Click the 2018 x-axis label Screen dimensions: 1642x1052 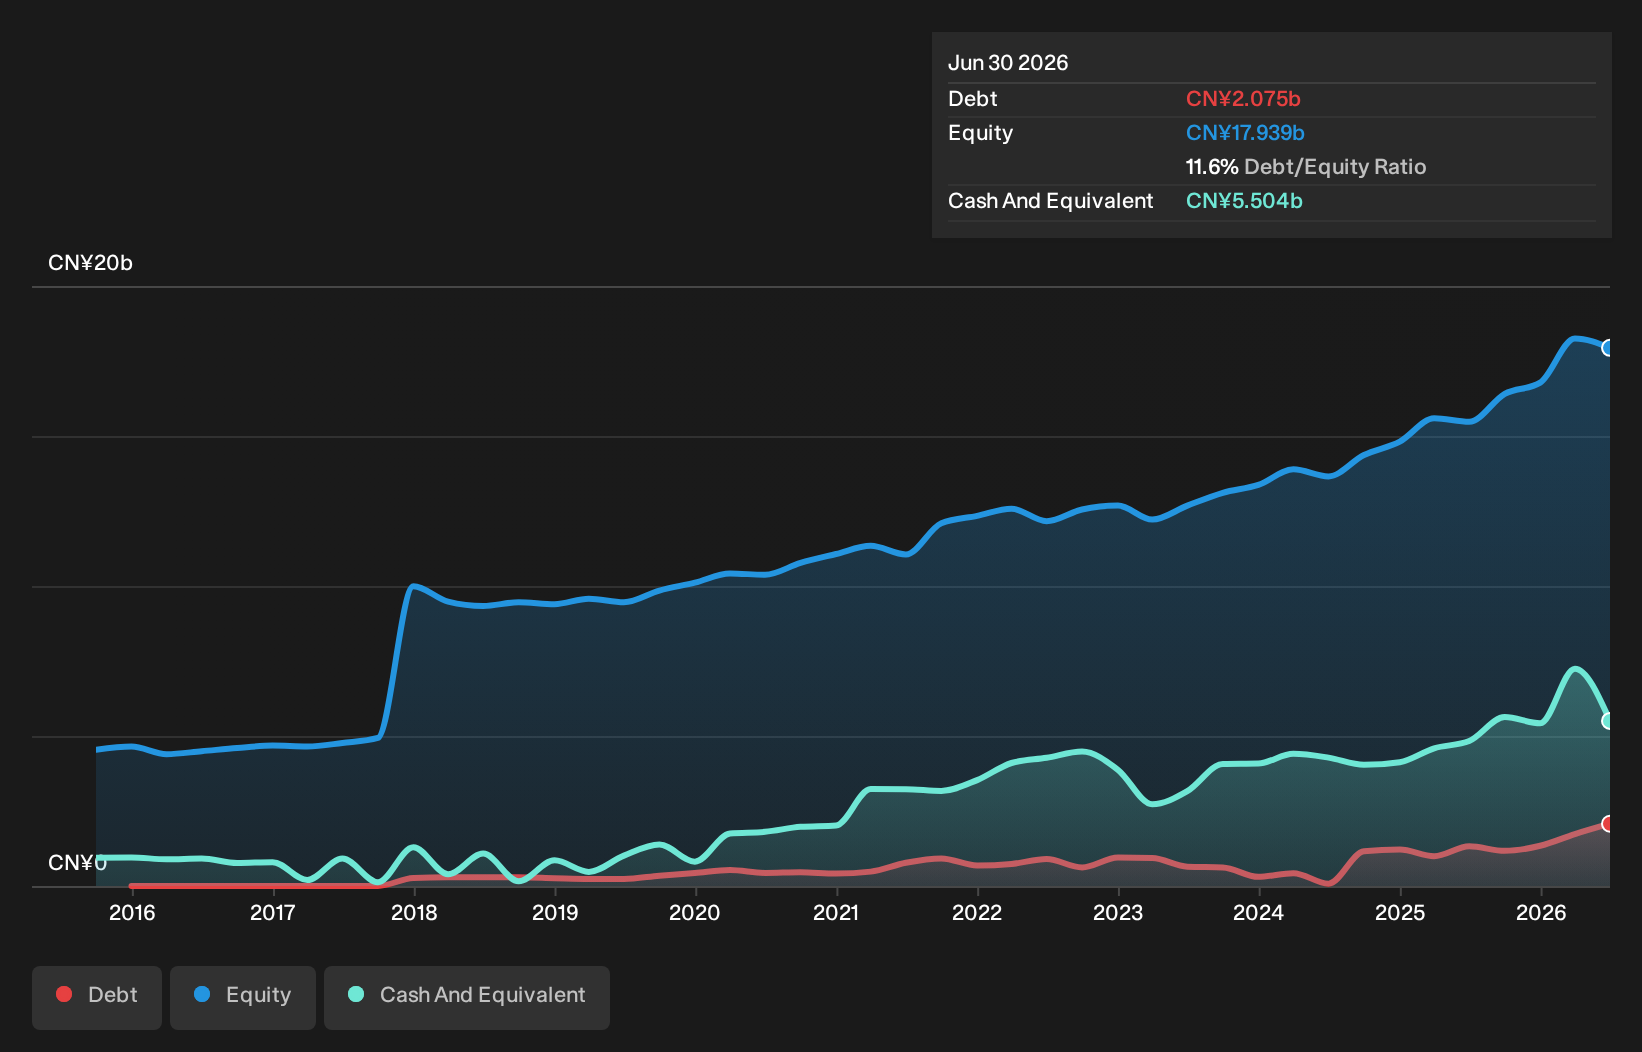414,912
